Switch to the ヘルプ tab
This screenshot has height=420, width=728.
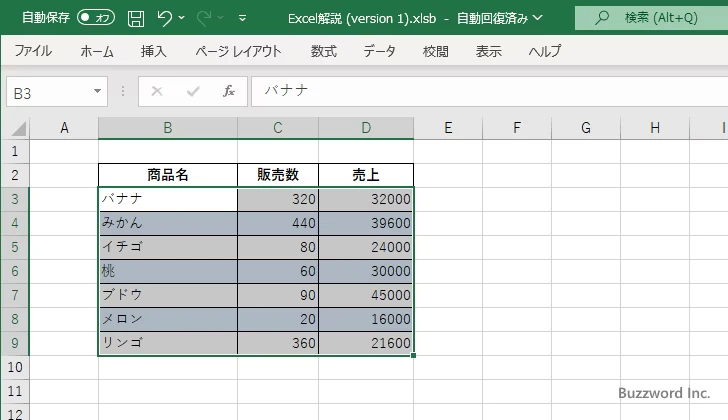click(545, 51)
